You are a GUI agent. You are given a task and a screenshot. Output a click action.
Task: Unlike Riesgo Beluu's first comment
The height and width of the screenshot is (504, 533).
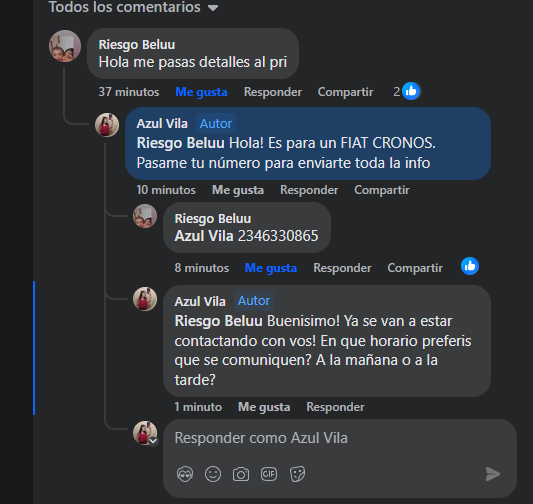pos(201,92)
